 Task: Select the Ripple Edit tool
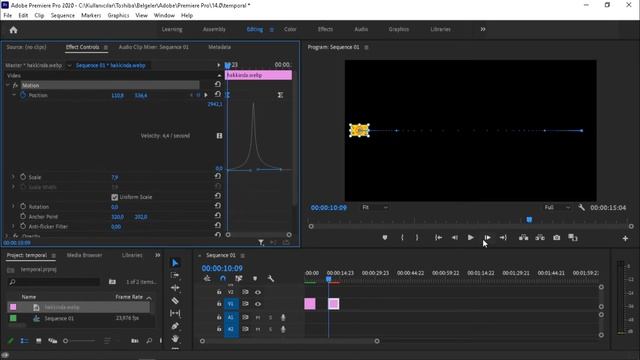[x=175, y=288]
